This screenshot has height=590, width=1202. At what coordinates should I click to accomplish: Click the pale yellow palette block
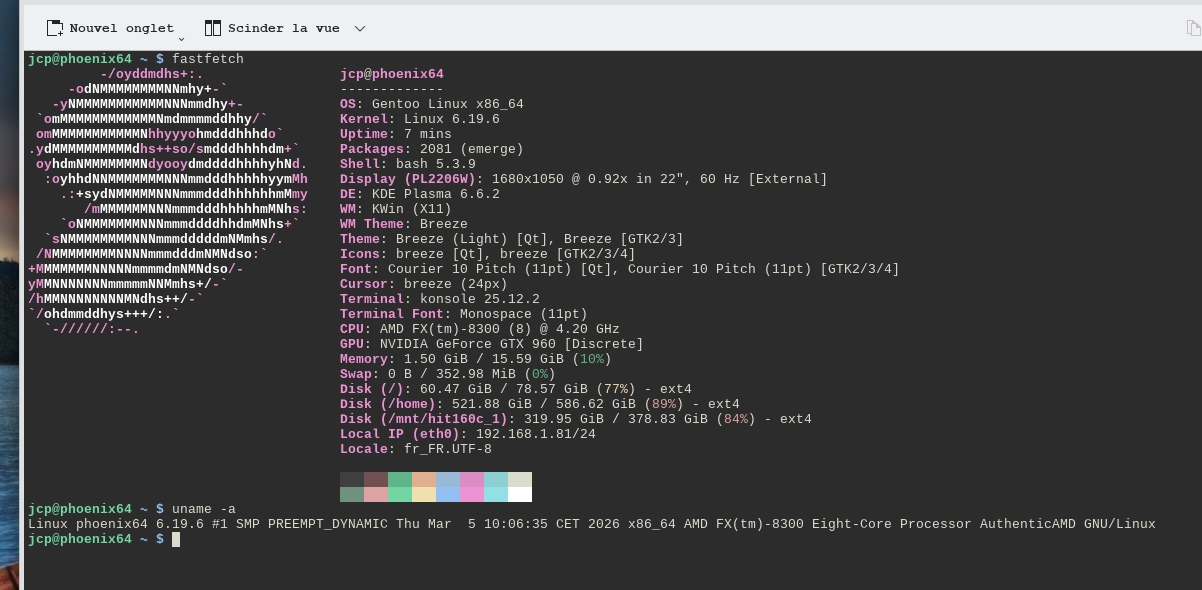pos(423,494)
